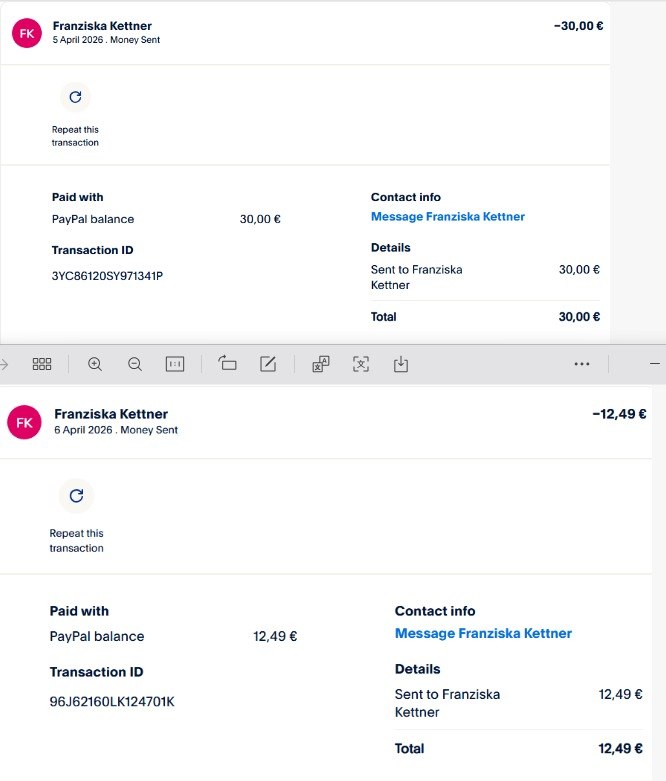Viewport: 666px width, 781px height.
Task: Click the next image arrow in toolbar
Action: coord(3,365)
